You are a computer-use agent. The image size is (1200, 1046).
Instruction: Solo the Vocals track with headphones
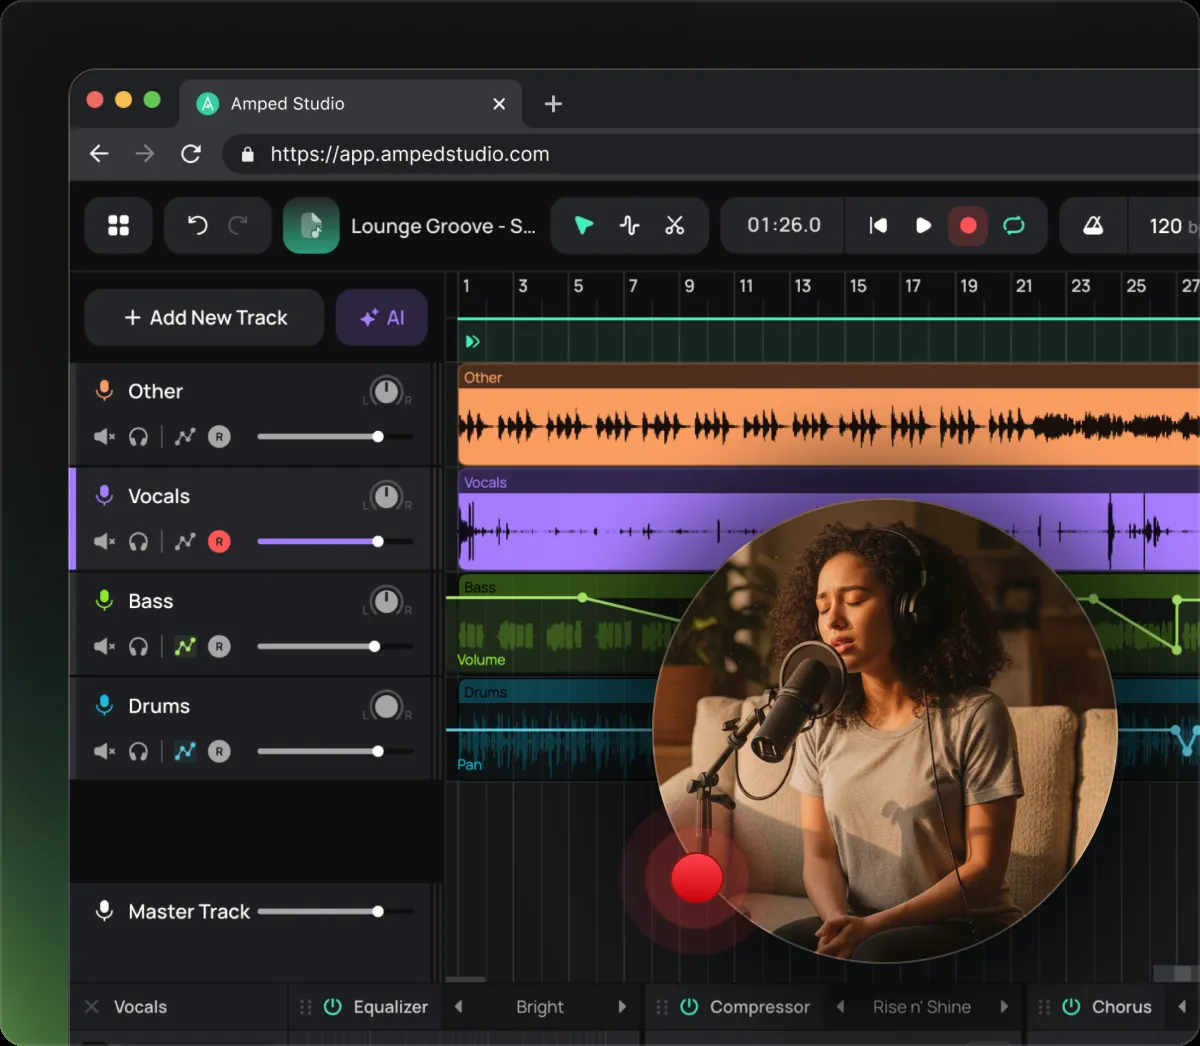tap(139, 542)
